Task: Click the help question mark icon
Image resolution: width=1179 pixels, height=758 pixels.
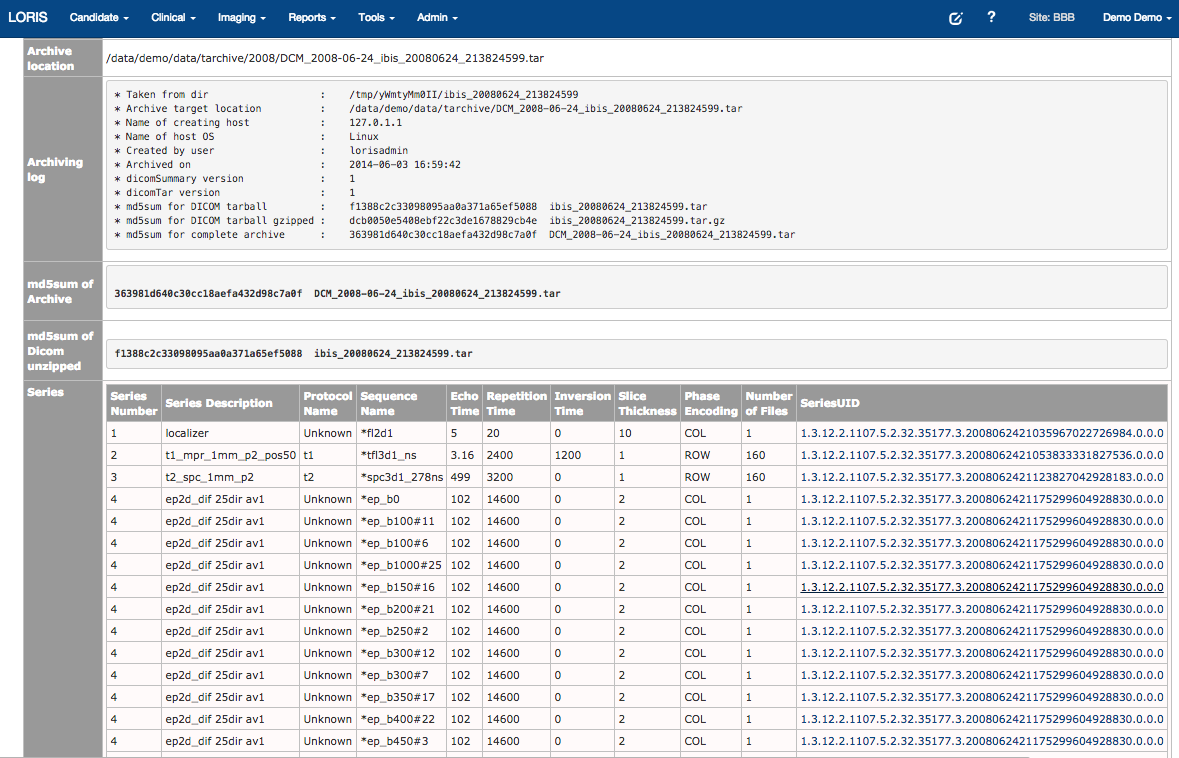Action: click(991, 18)
